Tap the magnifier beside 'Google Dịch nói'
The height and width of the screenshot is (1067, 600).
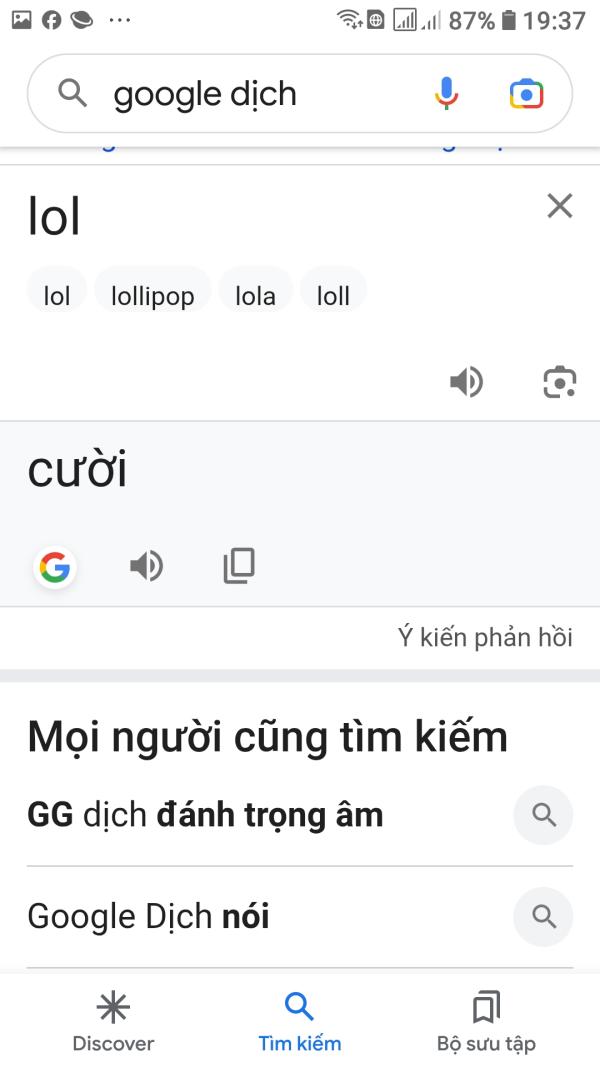tap(544, 917)
